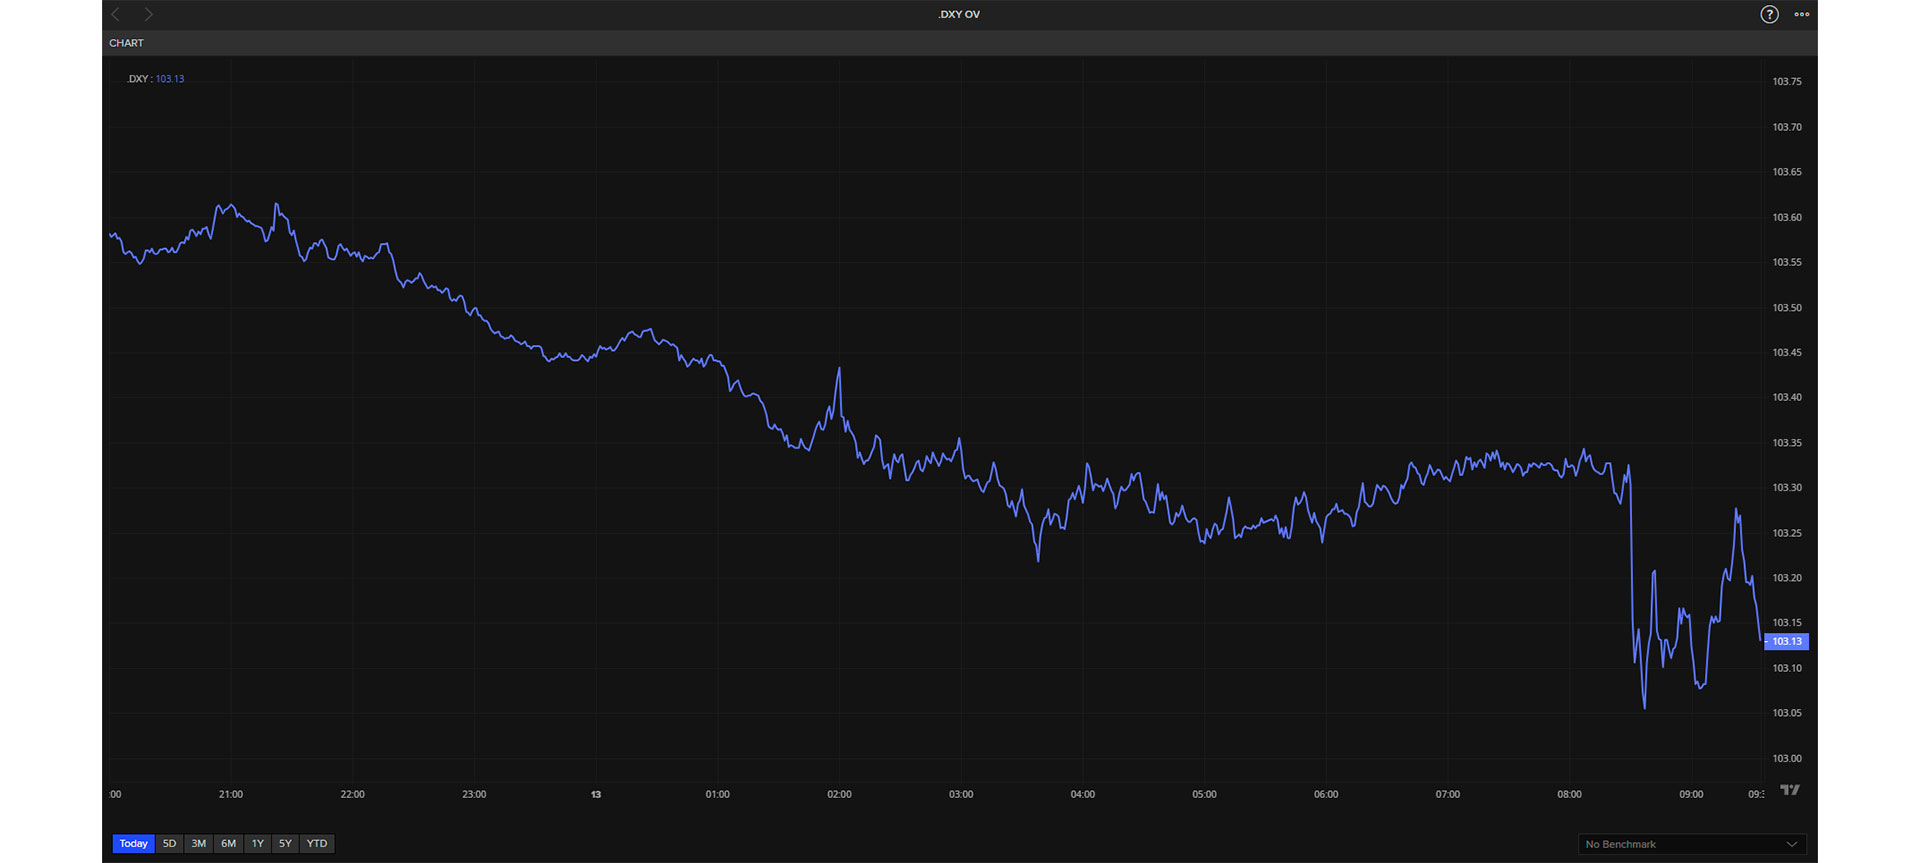Click the .DXY : 103.13 legend label
This screenshot has height=863, width=1920.
(x=156, y=79)
